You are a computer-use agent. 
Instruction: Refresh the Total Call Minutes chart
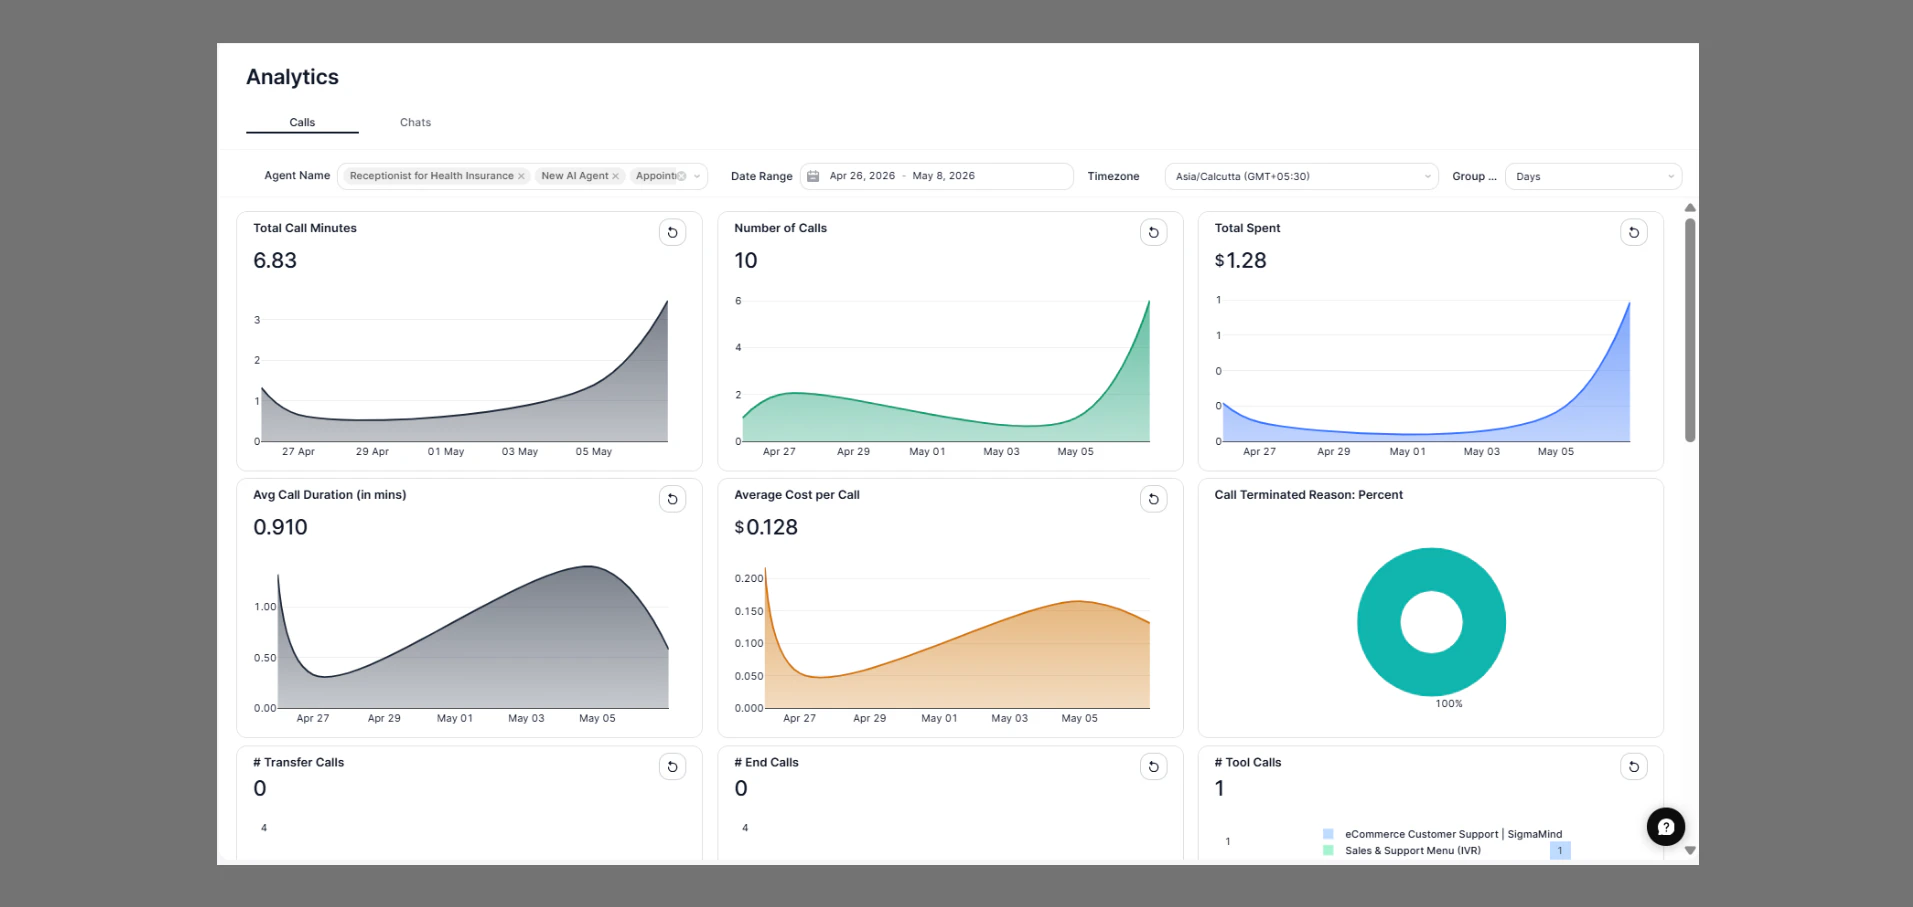[x=672, y=233]
